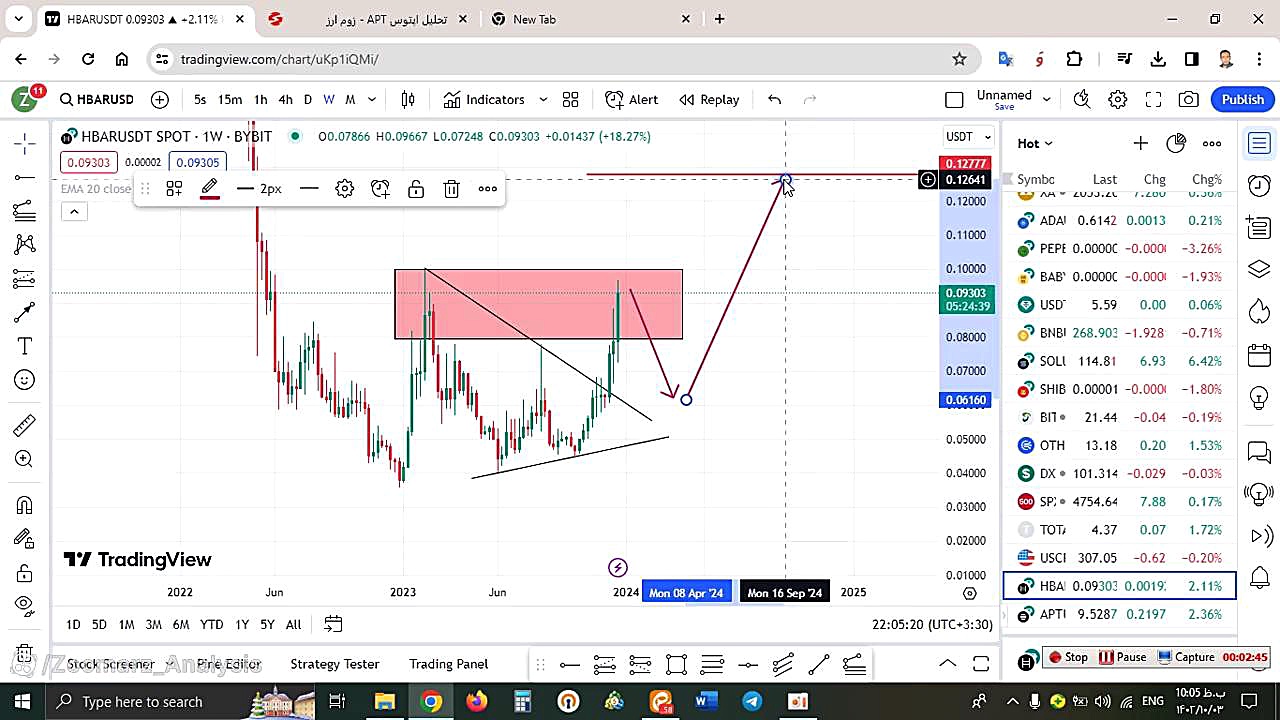
Task: Expand the timeframe dropdown arrow
Action: [371, 99]
